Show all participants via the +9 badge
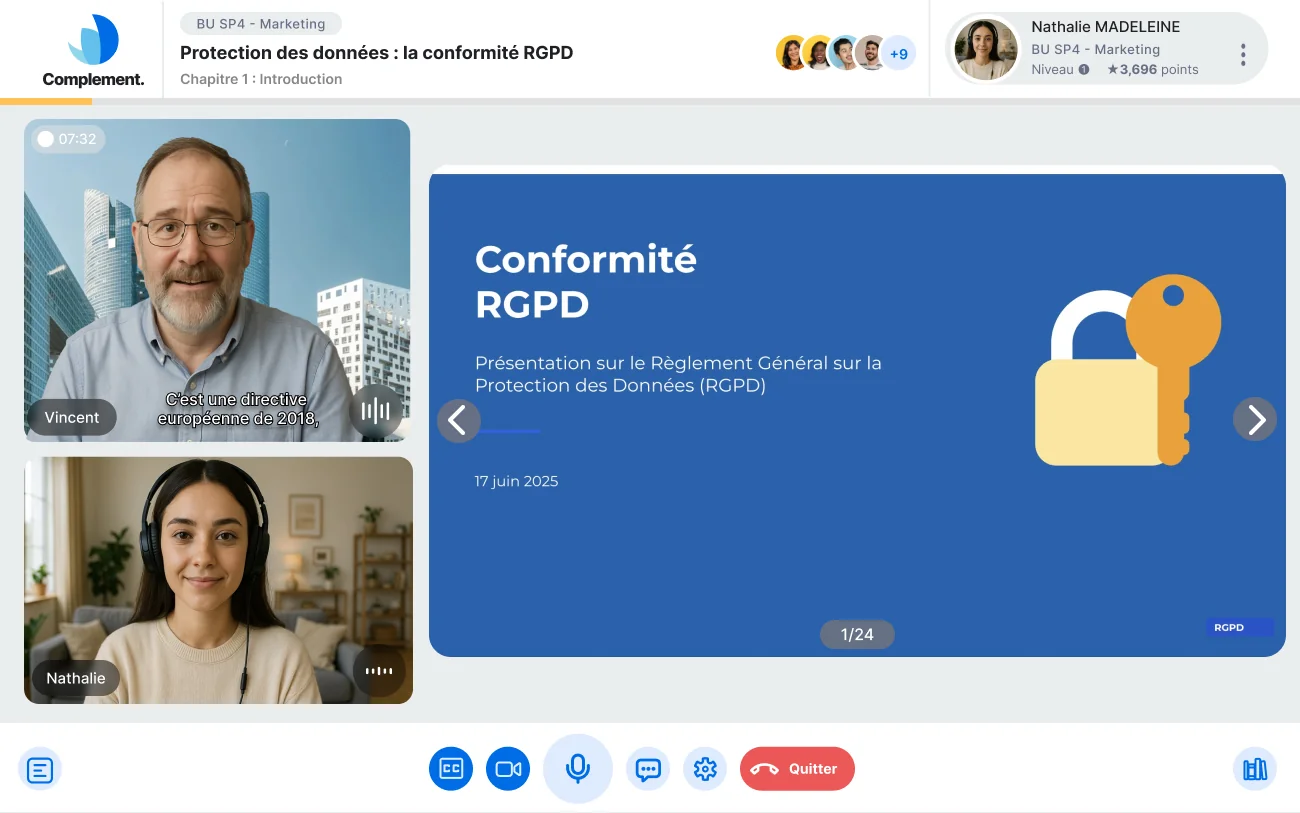The height and width of the screenshot is (813, 1300). coord(899,52)
